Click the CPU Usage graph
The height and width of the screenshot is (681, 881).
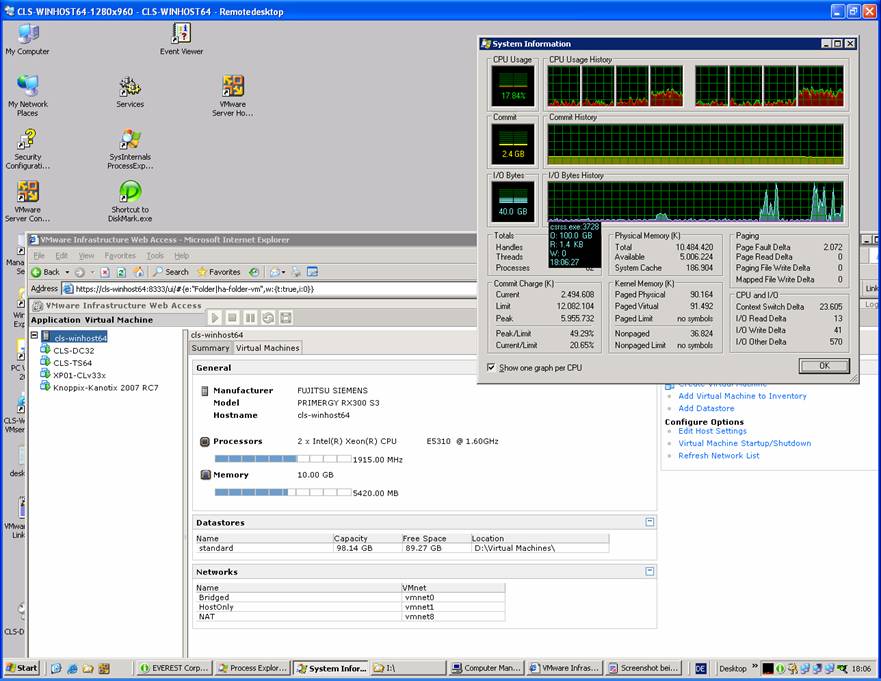click(x=513, y=86)
